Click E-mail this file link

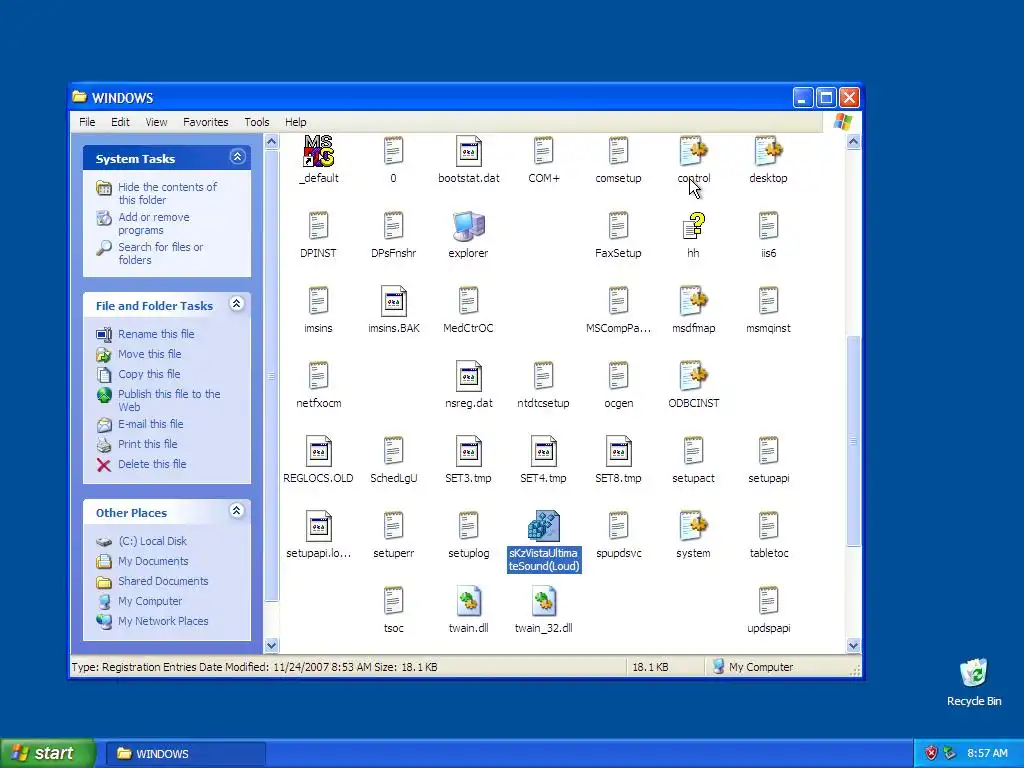[150, 424]
